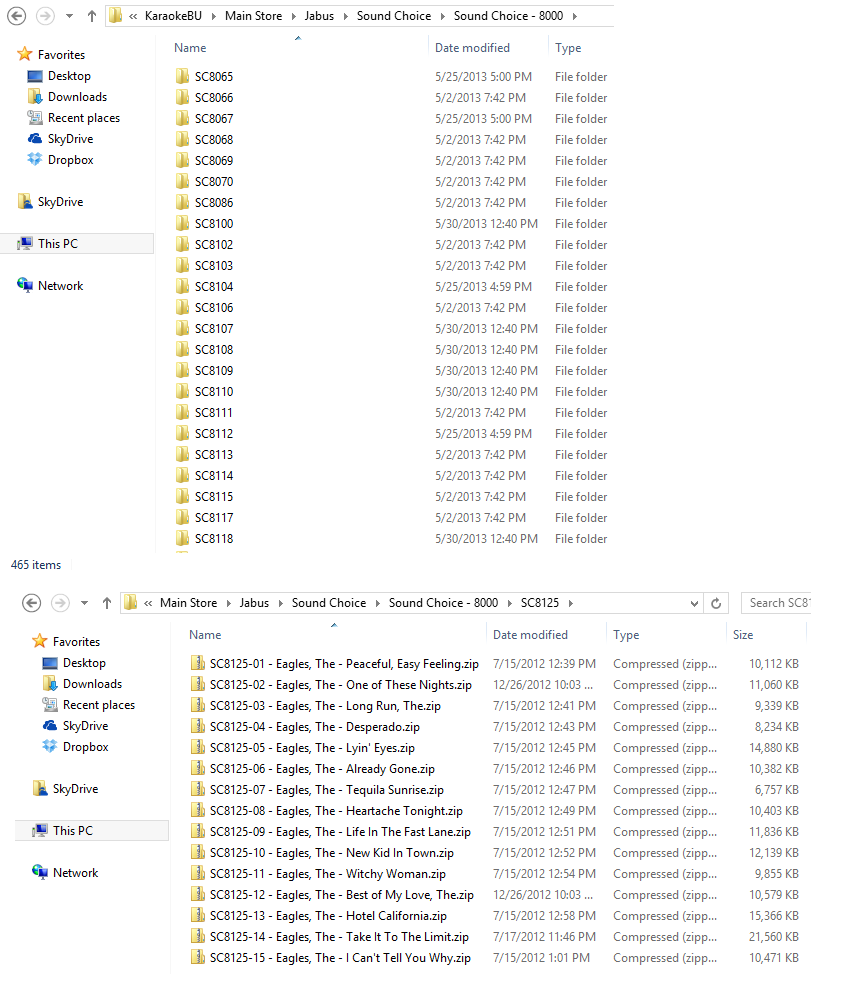The height and width of the screenshot is (989, 844).
Task: Go to Main Store in the bottom window breadcrumb
Action: (x=188, y=603)
